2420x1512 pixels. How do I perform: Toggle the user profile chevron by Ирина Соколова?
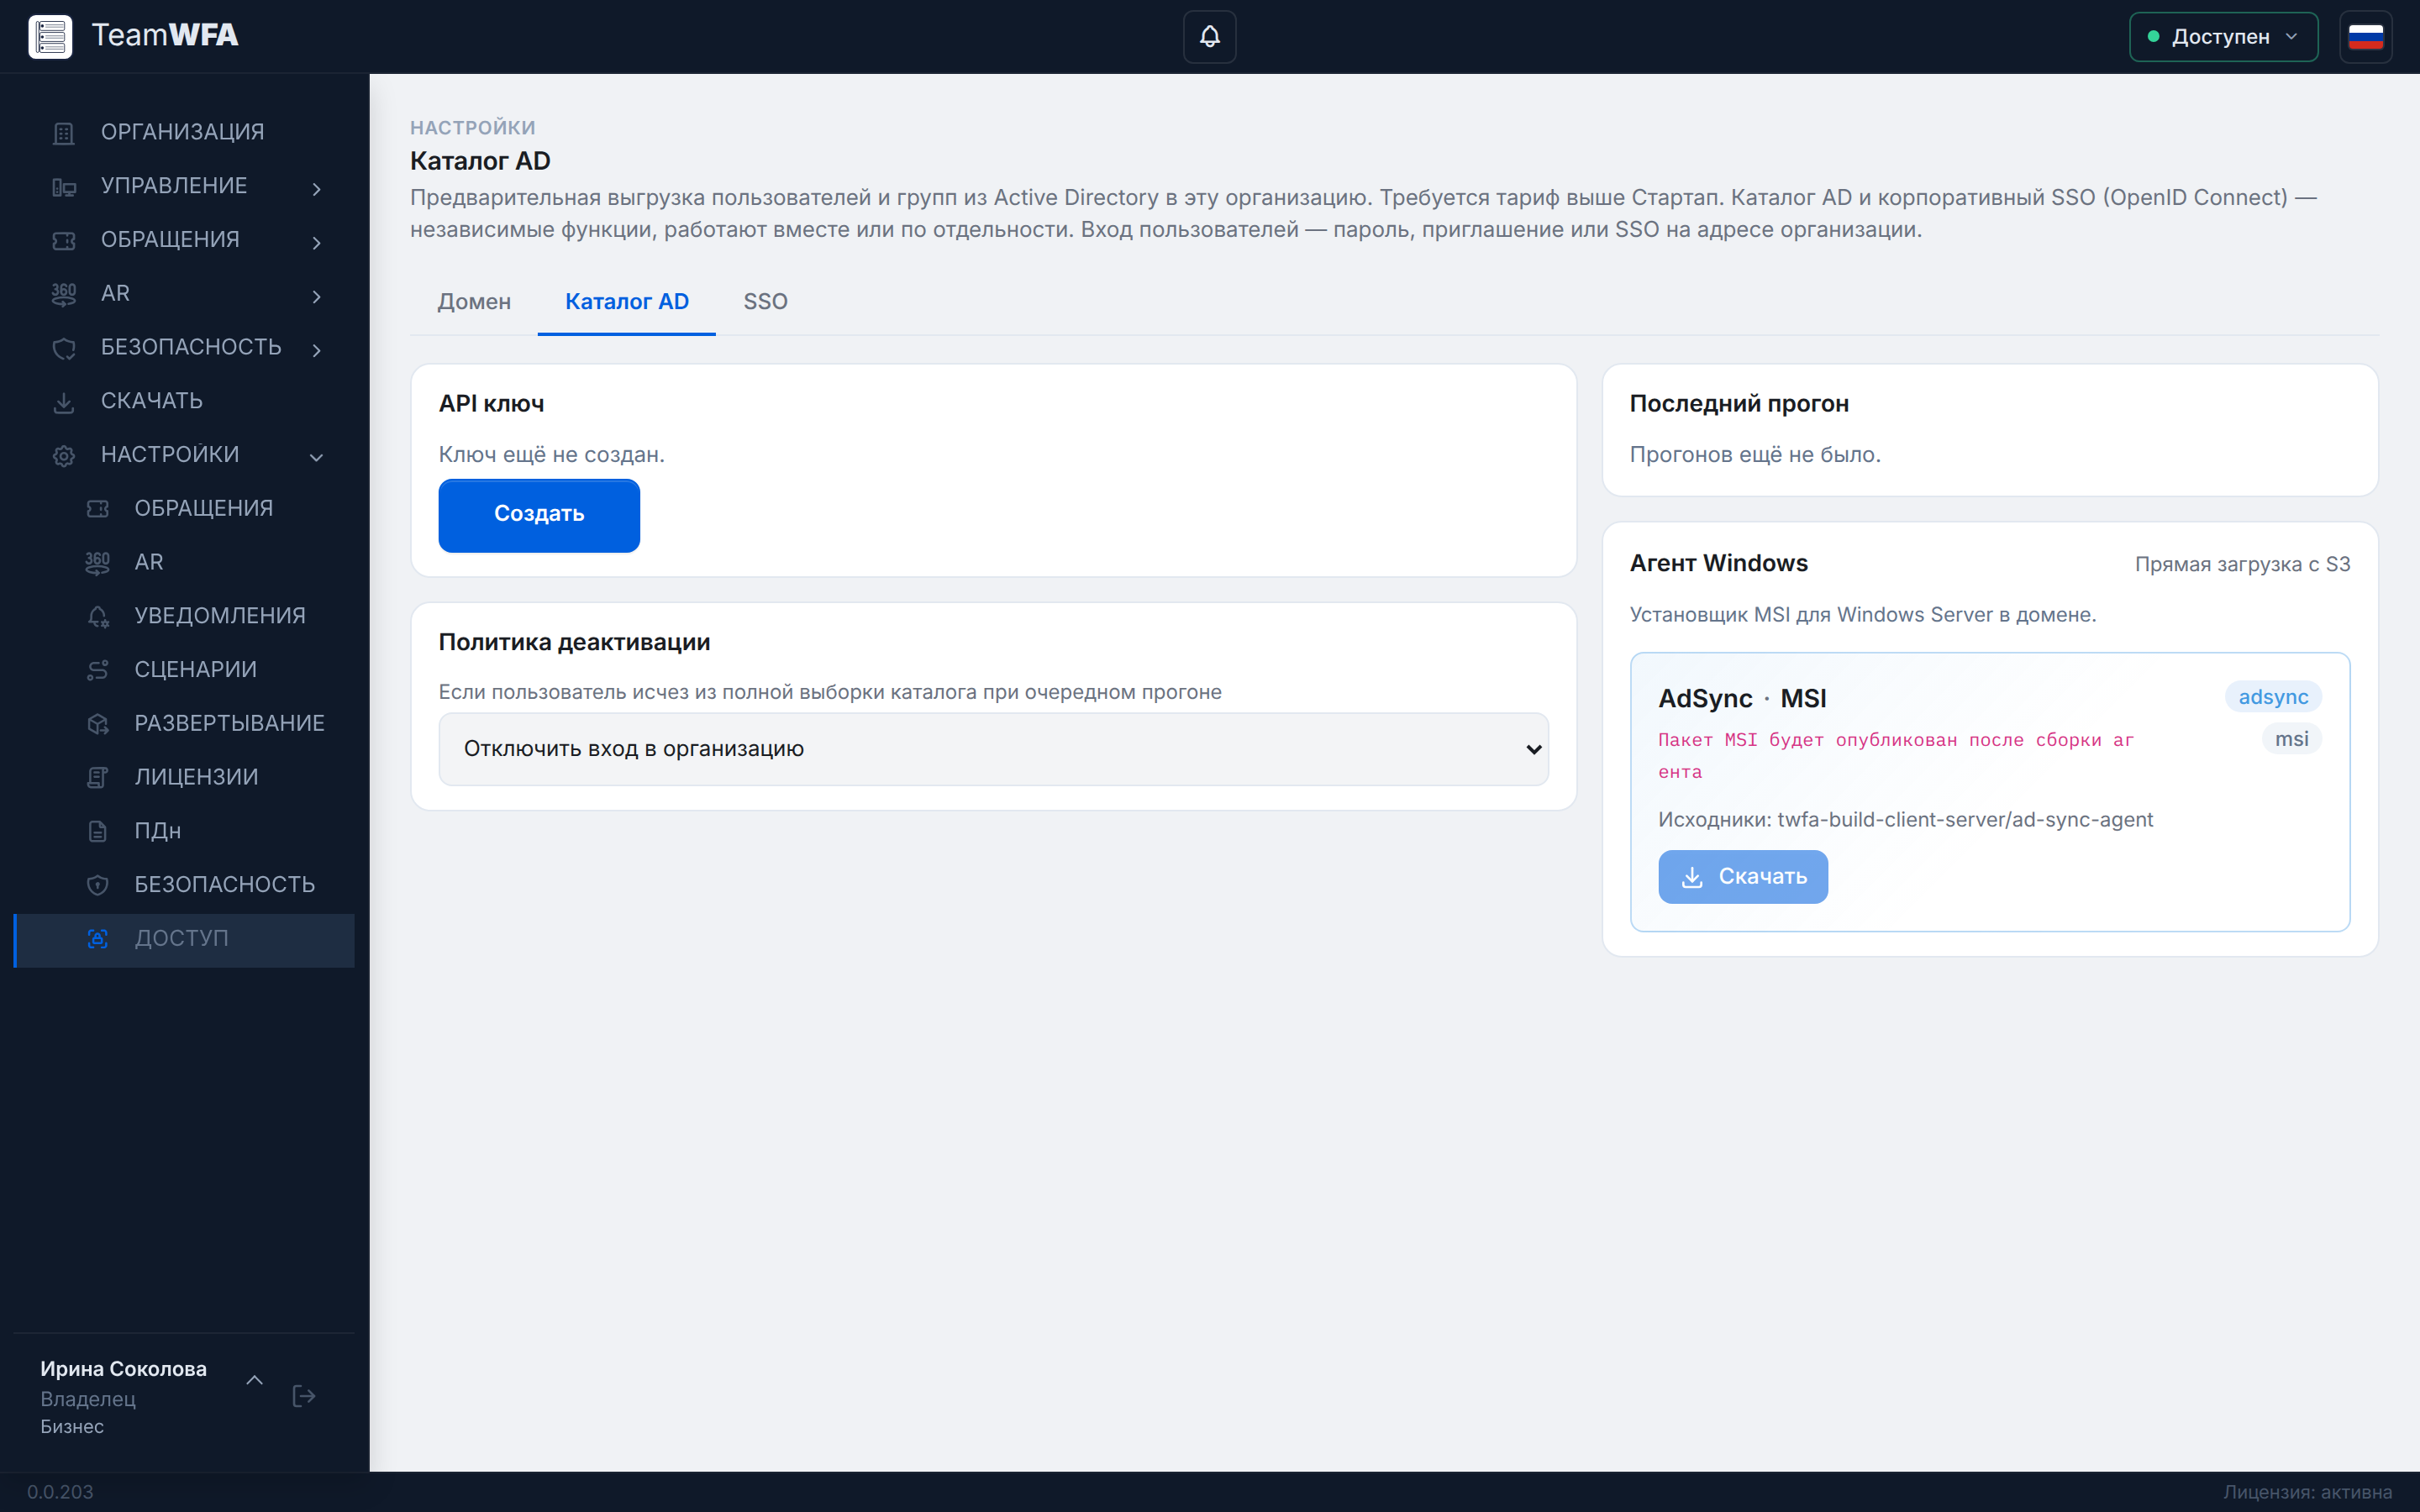(255, 1380)
